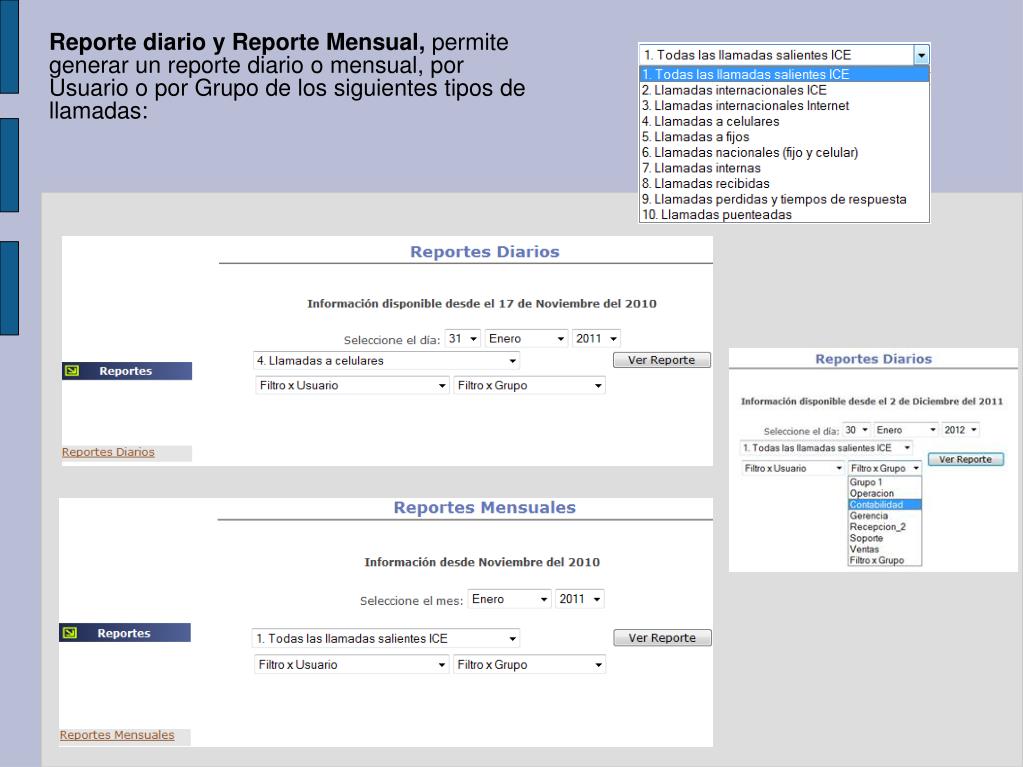Open the day dropdown showing 31
The width and height of the screenshot is (1023, 767).
tap(462, 338)
